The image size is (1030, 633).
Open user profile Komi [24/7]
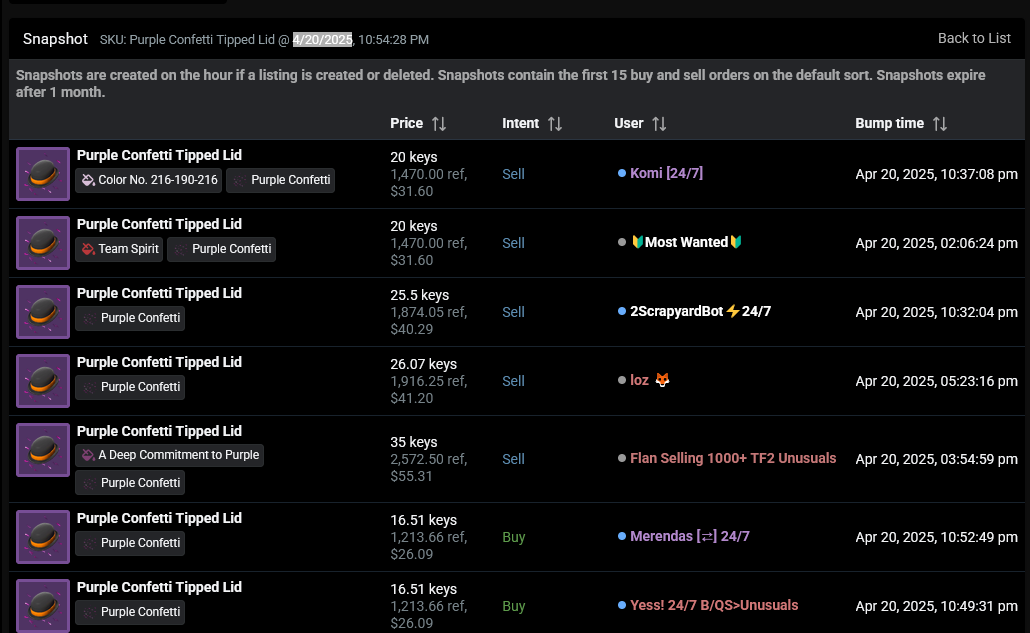click(x=666, y=173)
